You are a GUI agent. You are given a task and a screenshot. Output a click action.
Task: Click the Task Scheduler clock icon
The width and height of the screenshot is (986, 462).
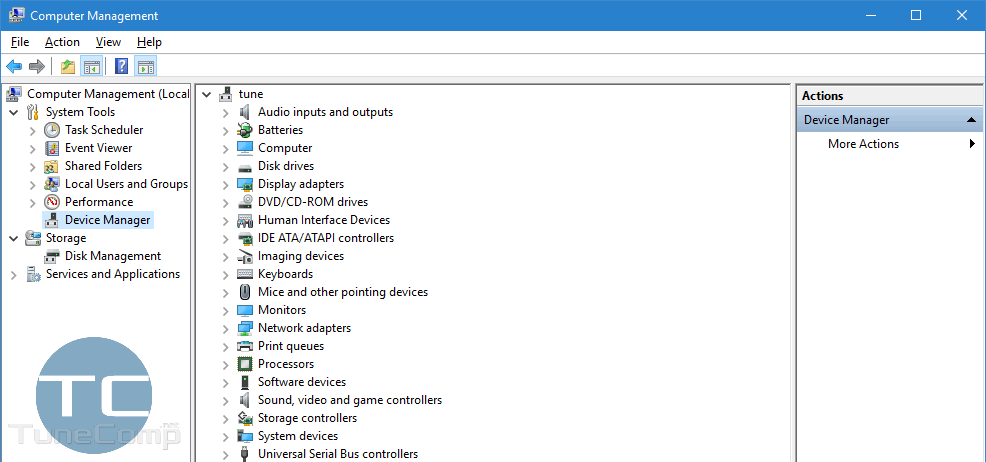(x=52, y=130)
